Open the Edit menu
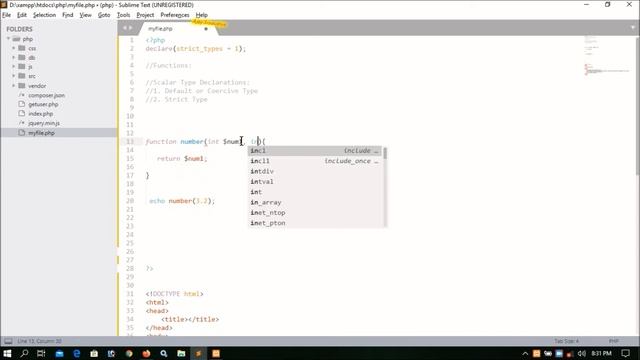 22,15
